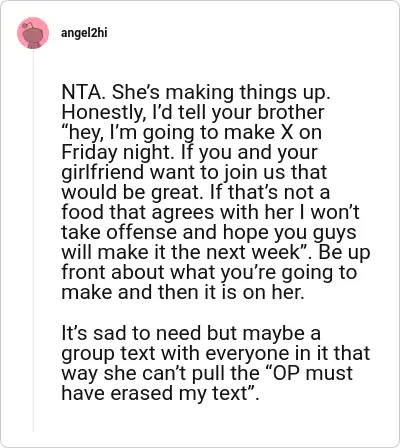Screen dimensions: 400x448
Task: Click the text "will make it the next week"
Action: pyautogui.click(x=181, y=252)
